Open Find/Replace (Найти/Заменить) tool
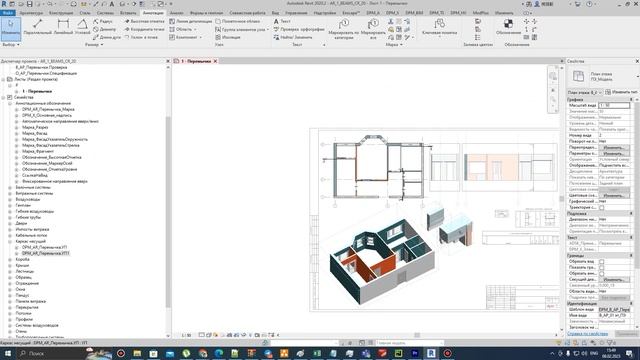Viewport: 640px width, 360px height. (293, 37)
